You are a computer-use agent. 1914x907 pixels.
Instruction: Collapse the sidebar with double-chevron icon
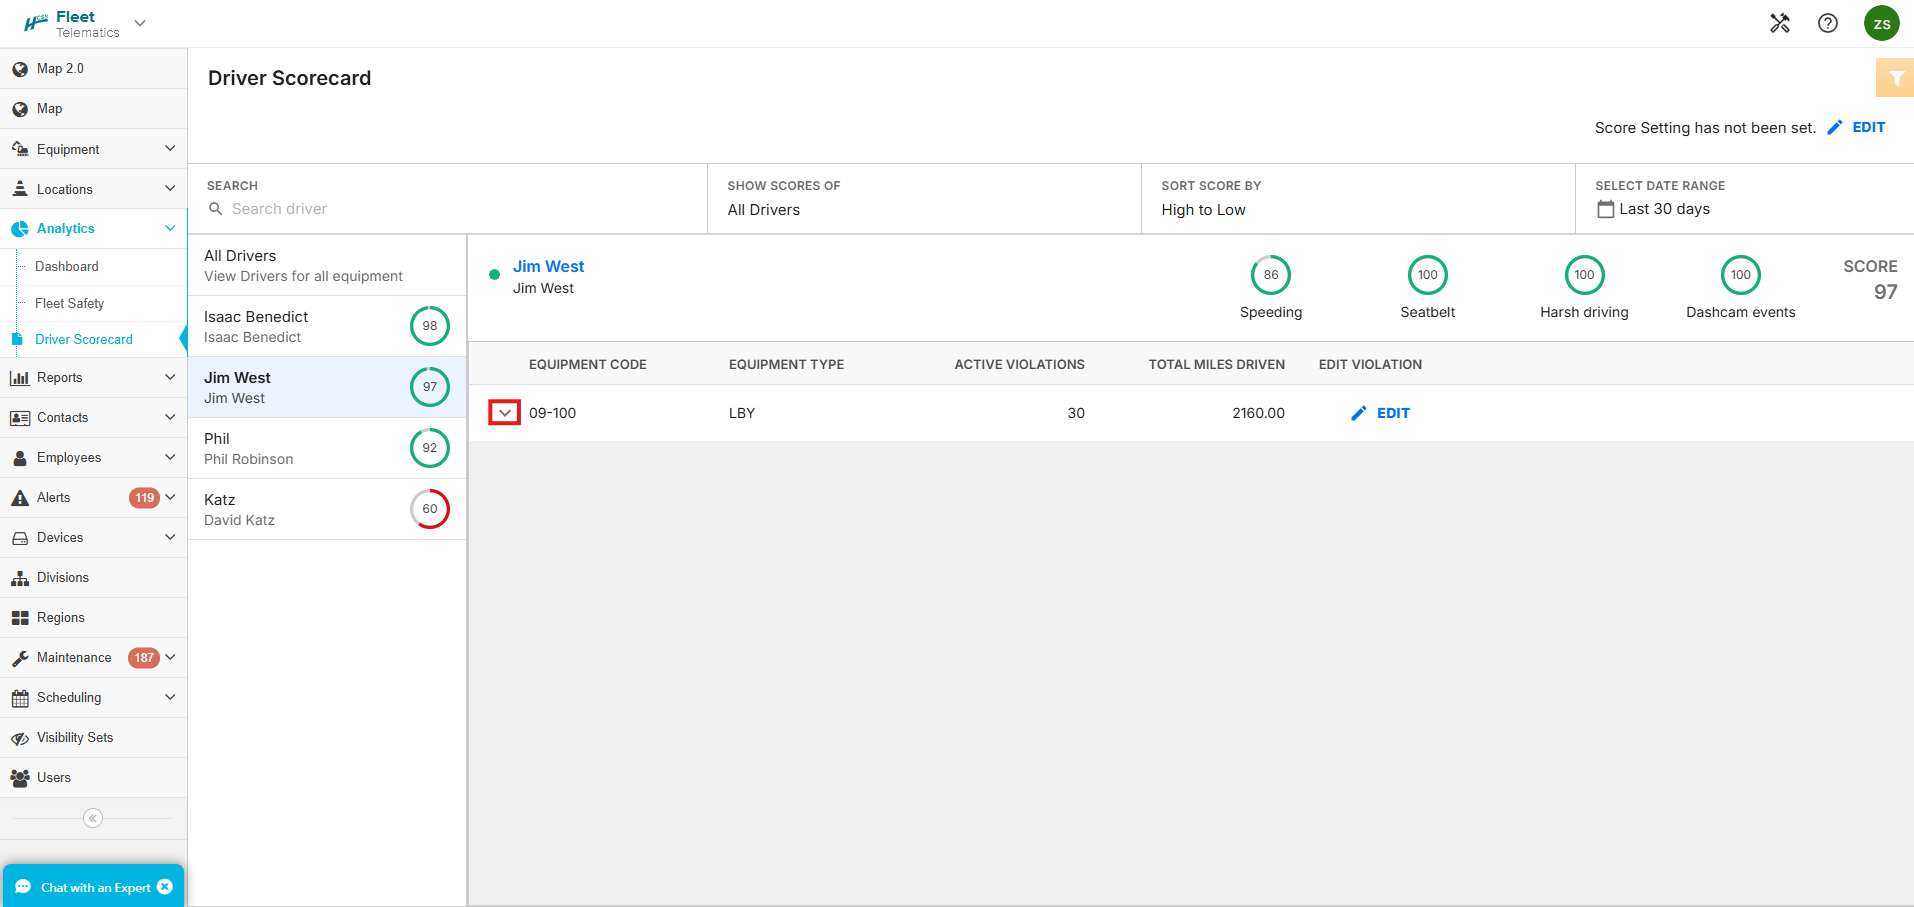(x=93, y=818)
